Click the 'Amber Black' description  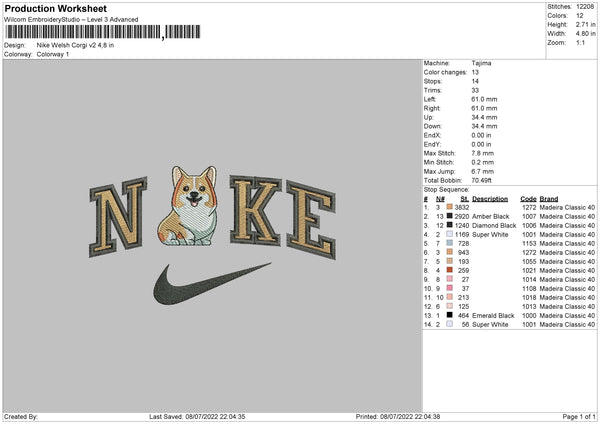[x=491, y=217]
